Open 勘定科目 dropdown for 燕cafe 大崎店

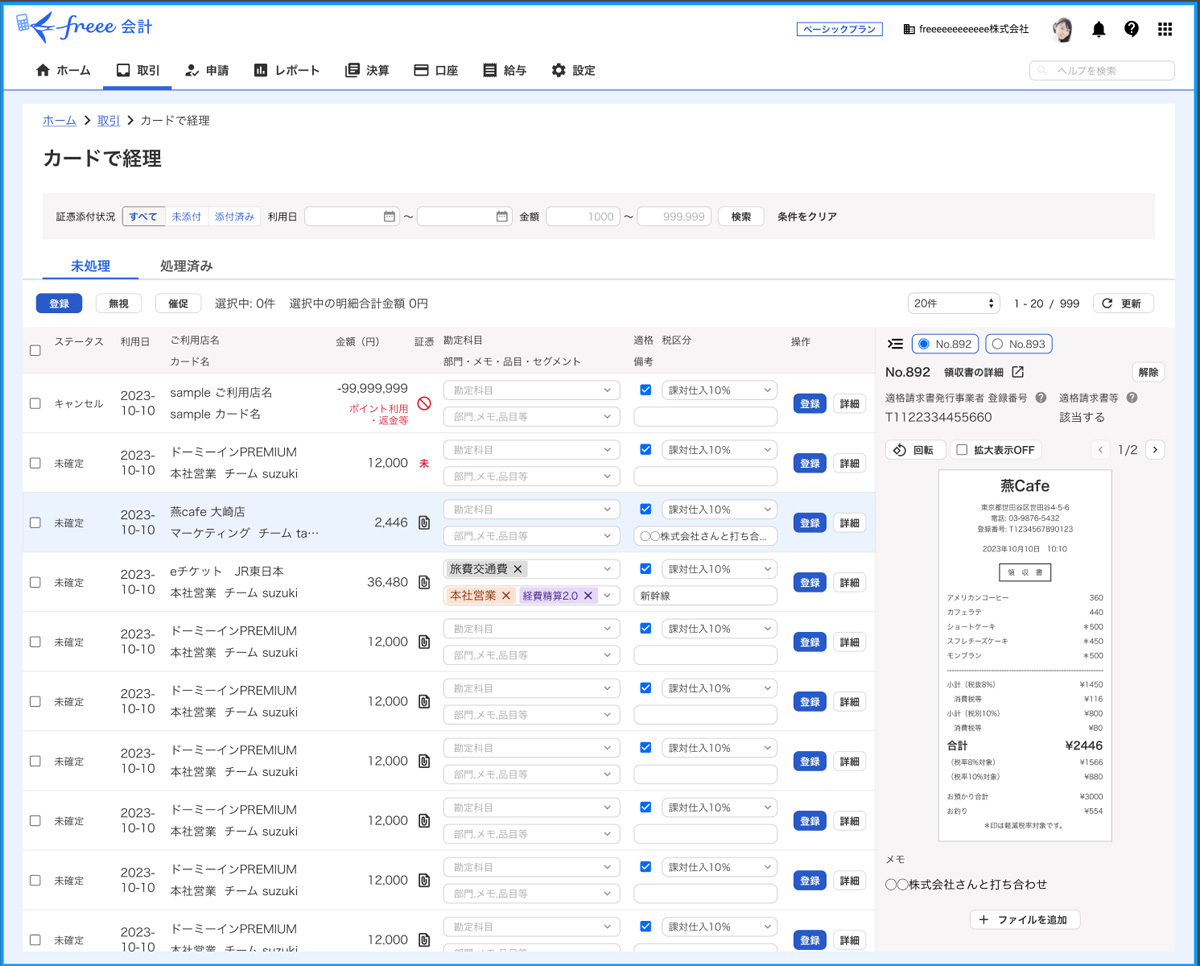532,509
